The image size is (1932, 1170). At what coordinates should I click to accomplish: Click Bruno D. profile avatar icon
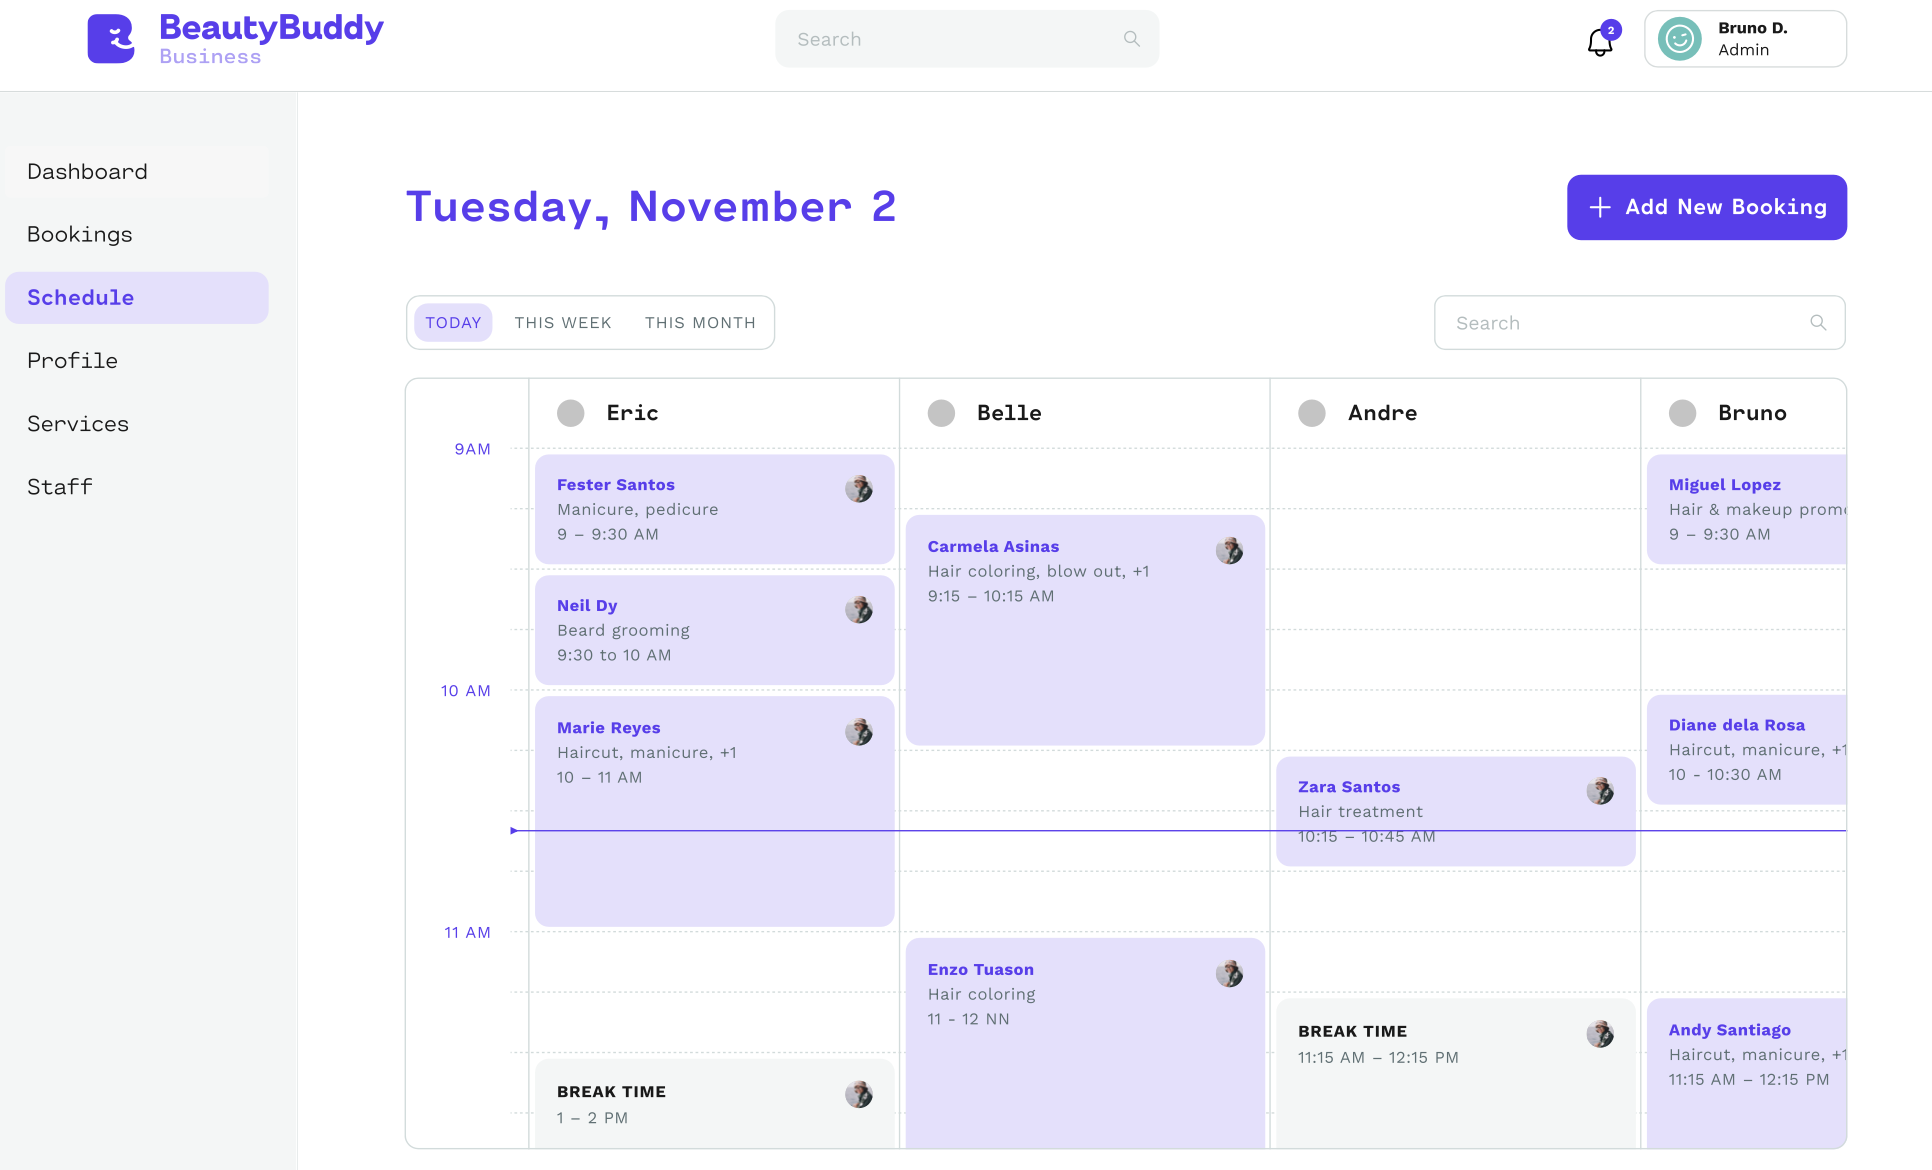[1679, 39]
